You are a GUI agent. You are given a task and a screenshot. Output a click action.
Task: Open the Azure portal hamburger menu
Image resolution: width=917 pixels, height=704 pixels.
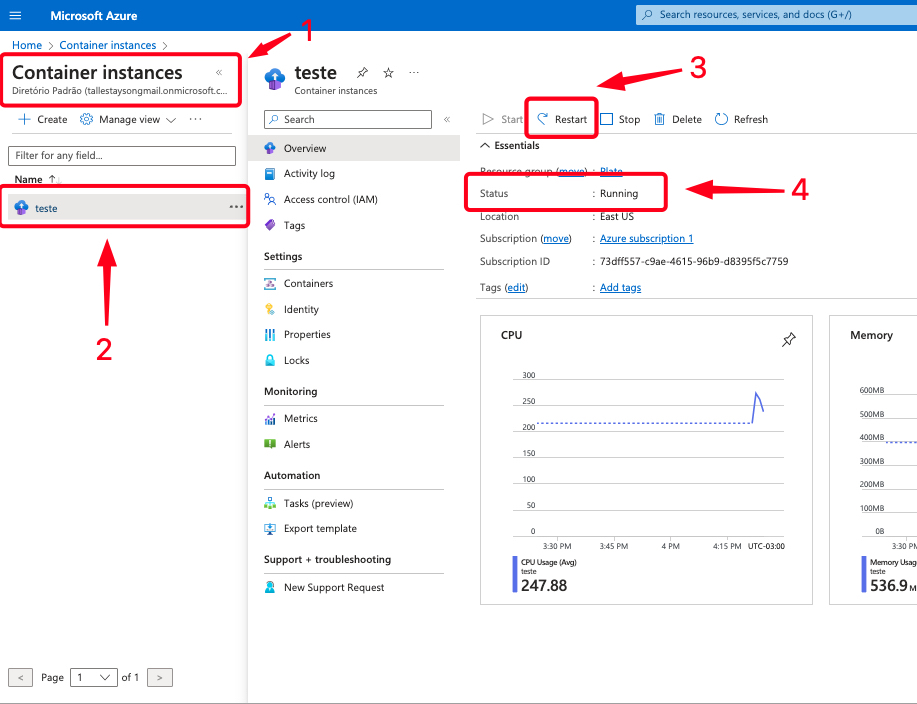click(x=15, y=15)
